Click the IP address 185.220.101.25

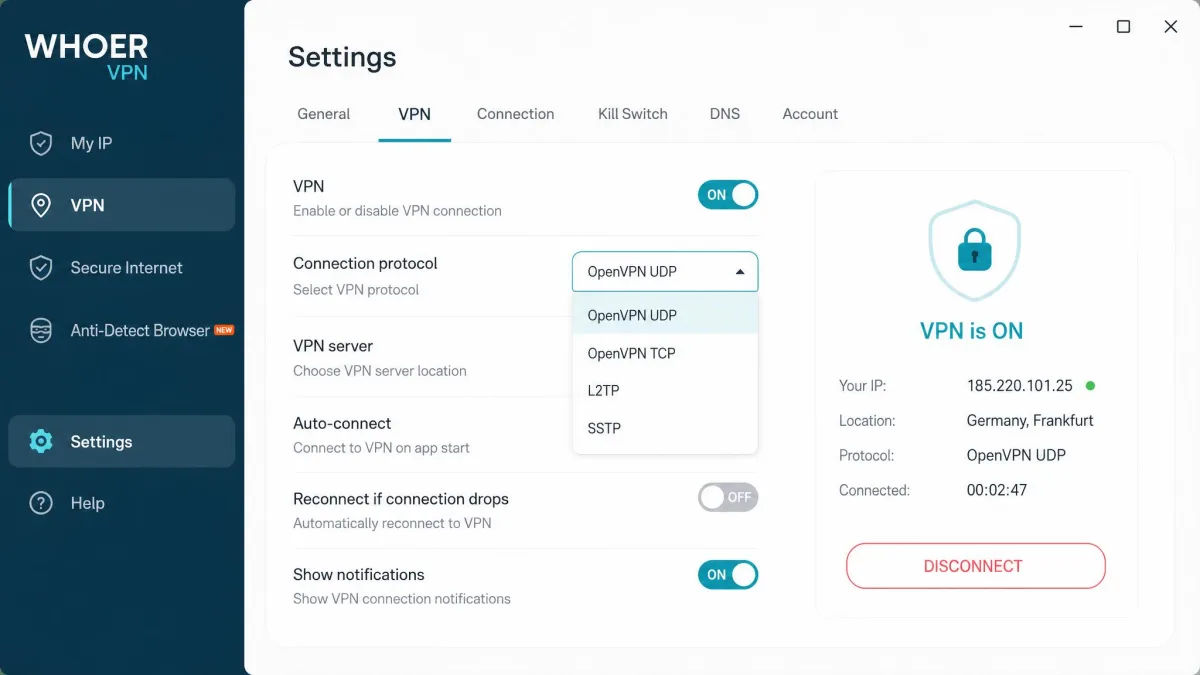pos(1020,385)
